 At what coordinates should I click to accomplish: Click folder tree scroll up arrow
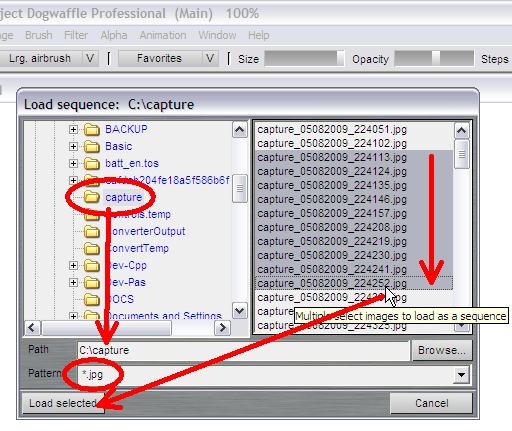(x=240, y=130)
